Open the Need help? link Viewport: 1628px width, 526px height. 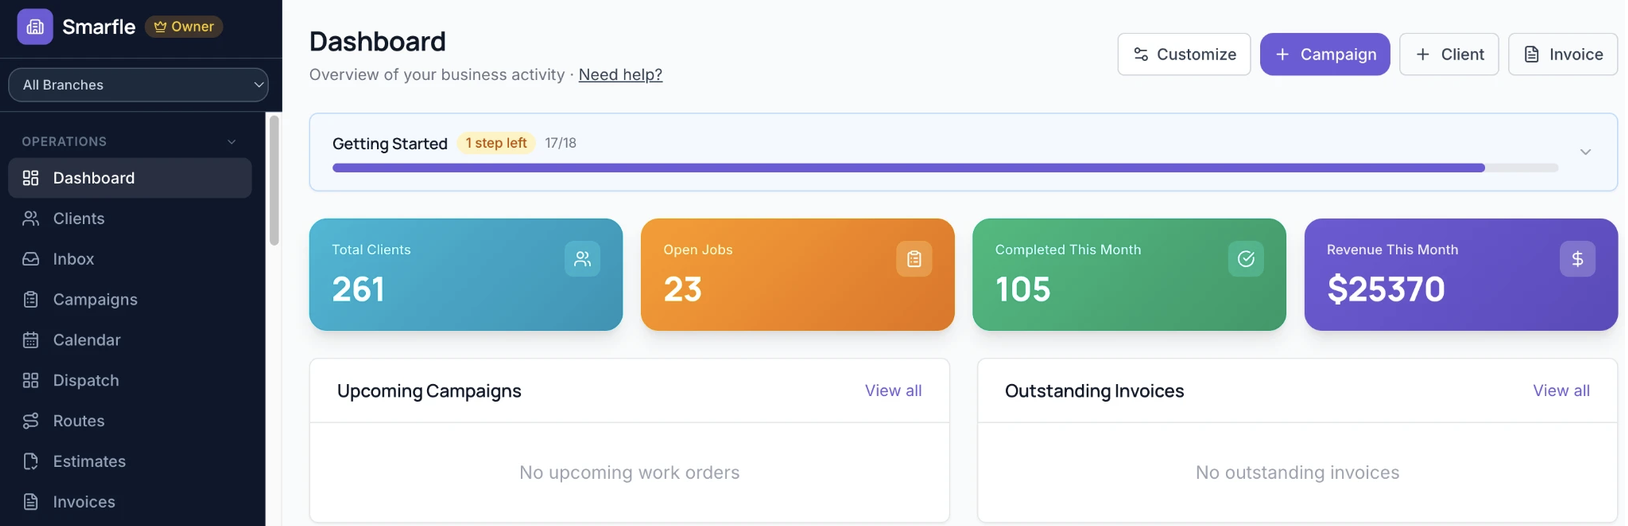point(620,75)
